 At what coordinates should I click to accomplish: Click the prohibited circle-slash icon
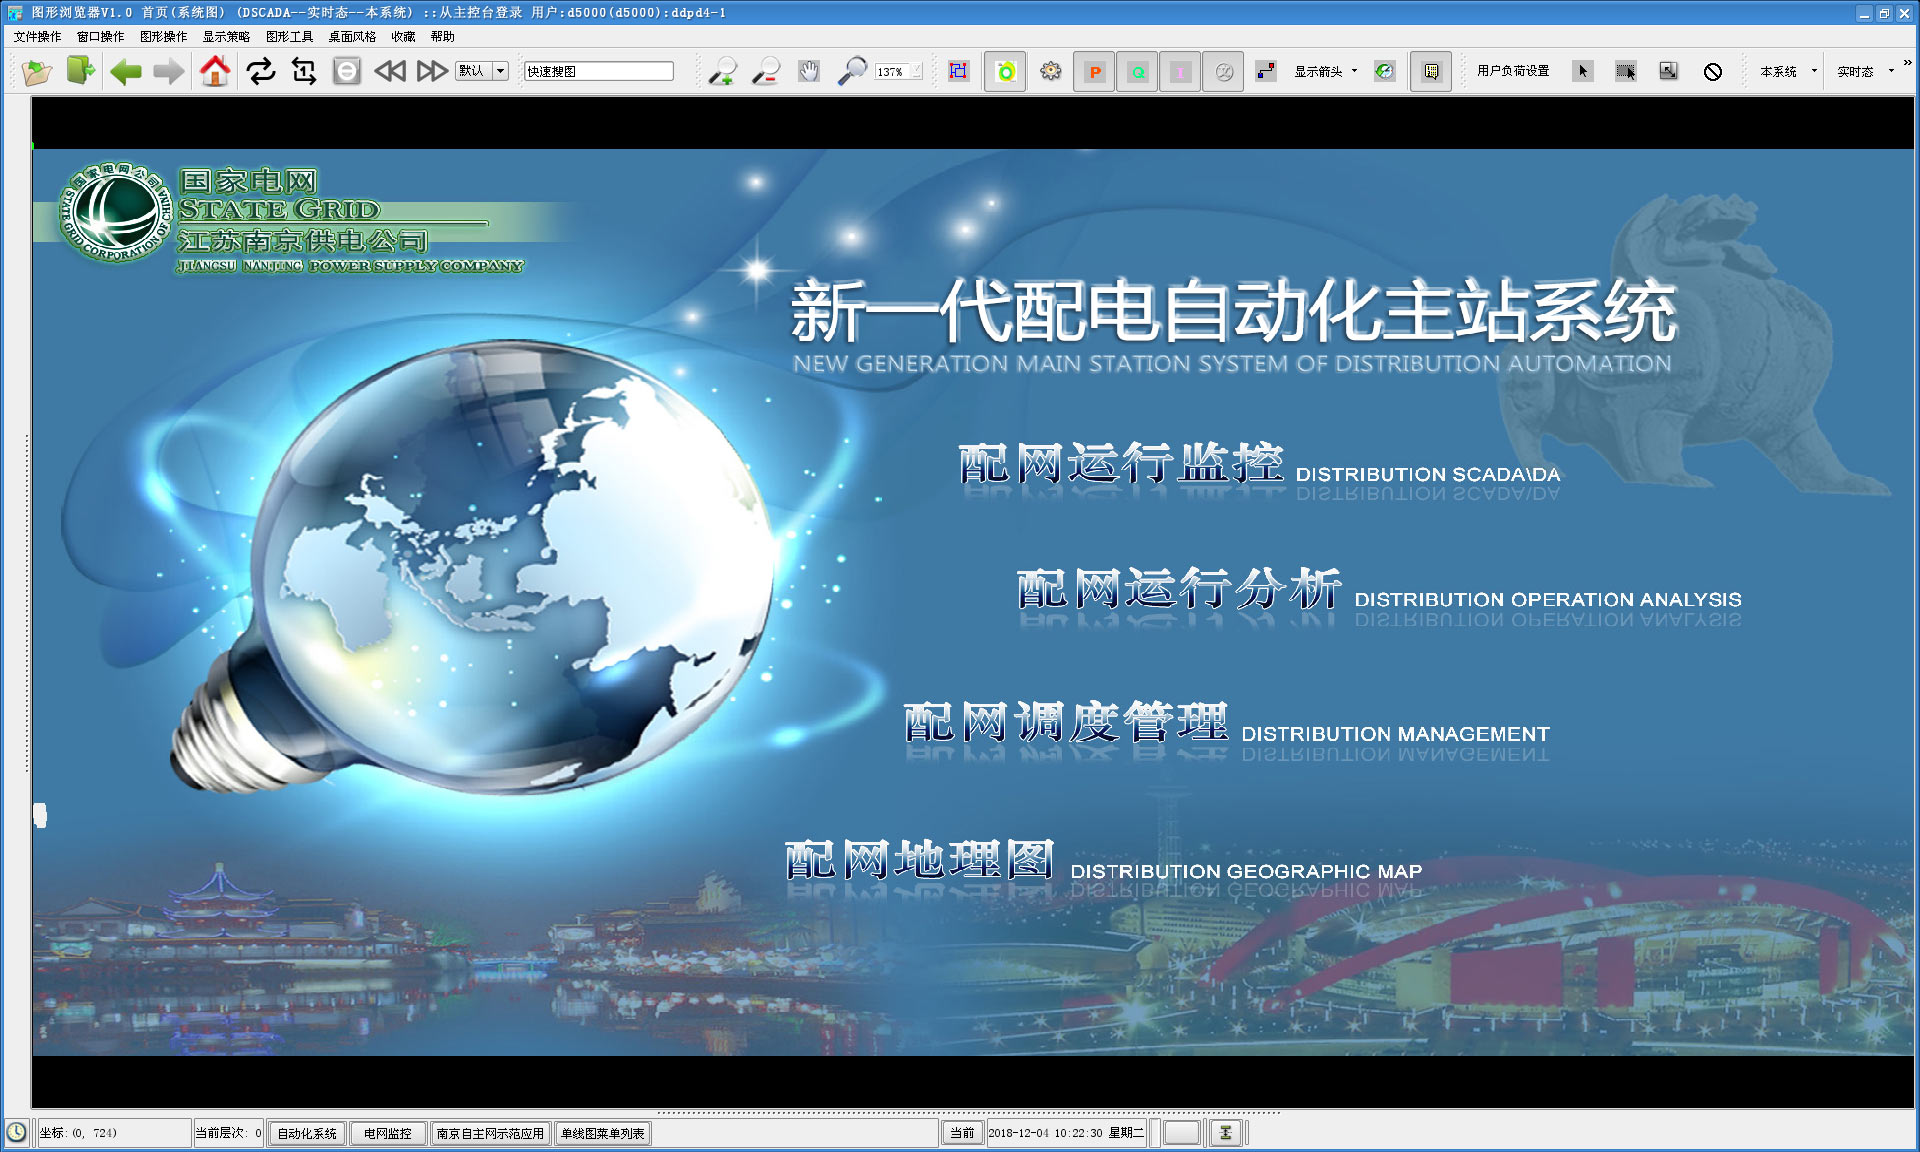(x=1713, y=72)
